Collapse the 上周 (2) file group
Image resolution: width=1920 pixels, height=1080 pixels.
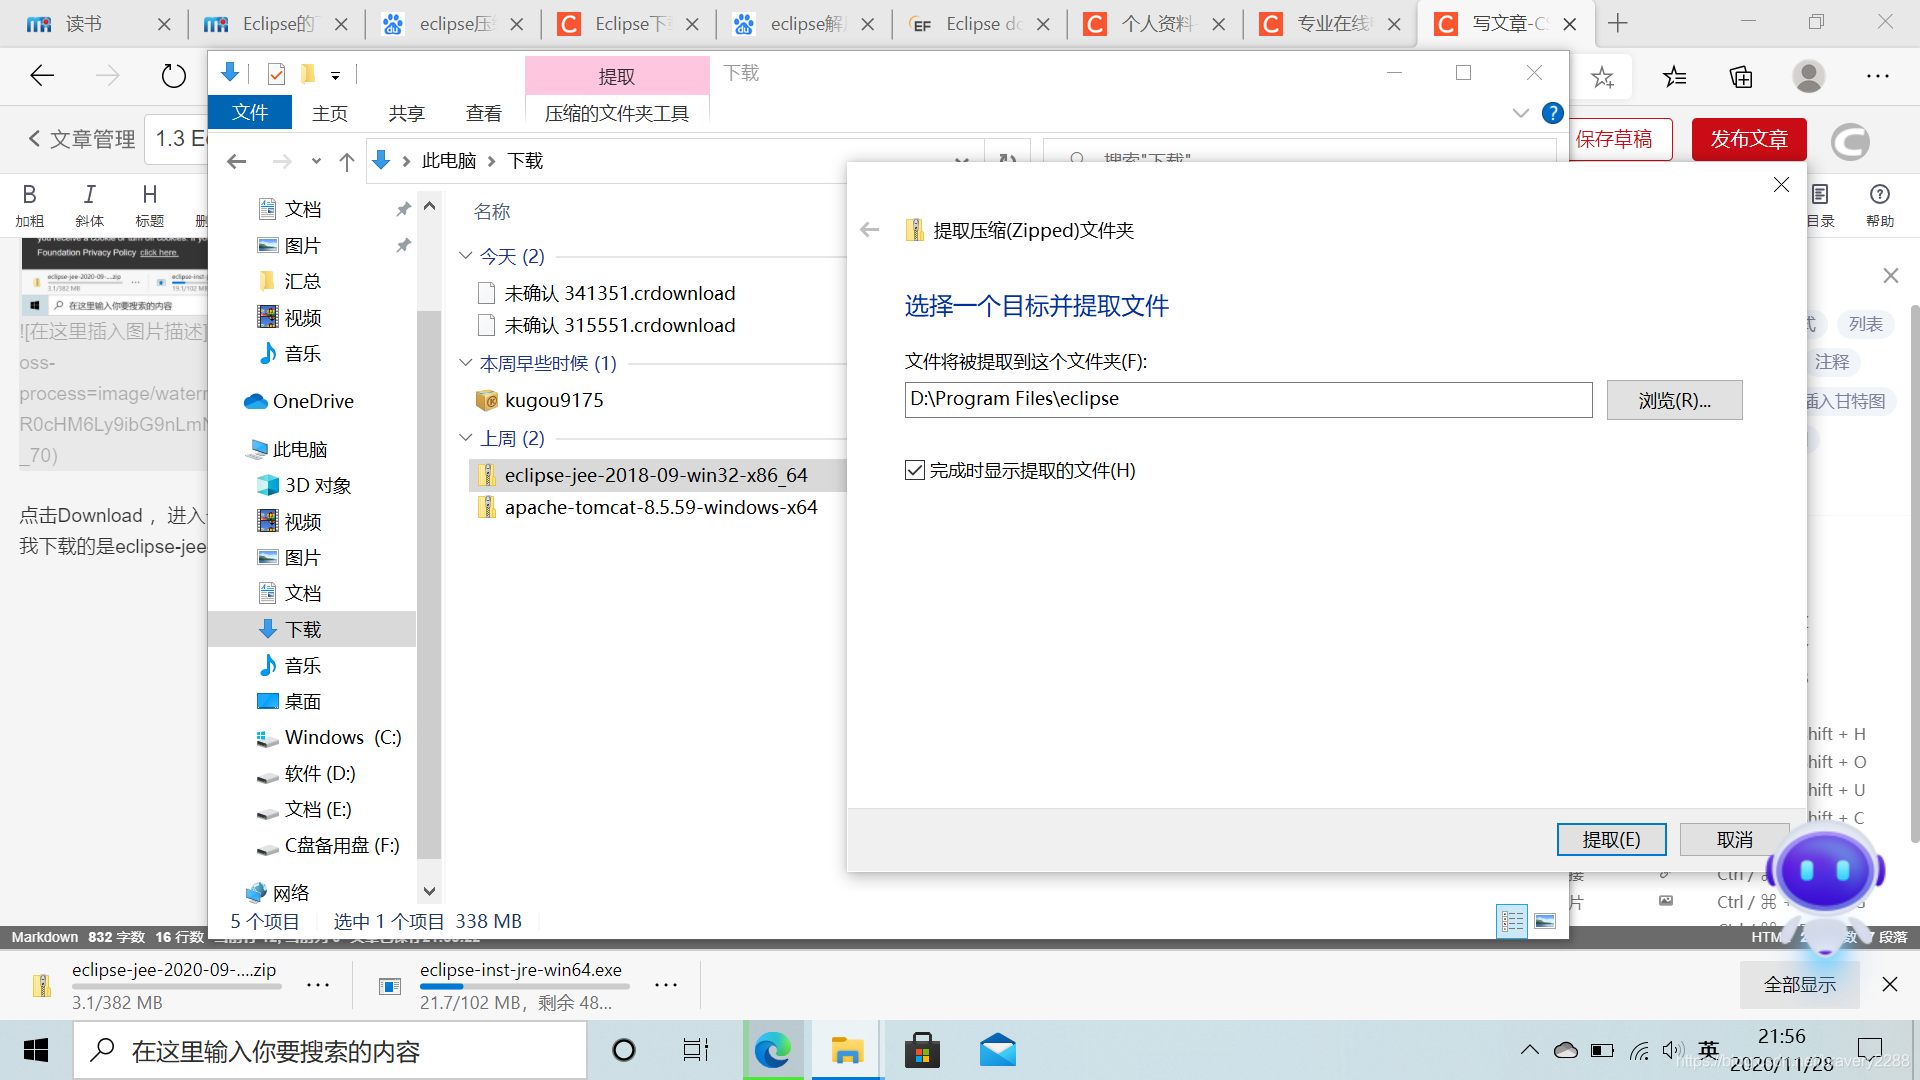466,438
